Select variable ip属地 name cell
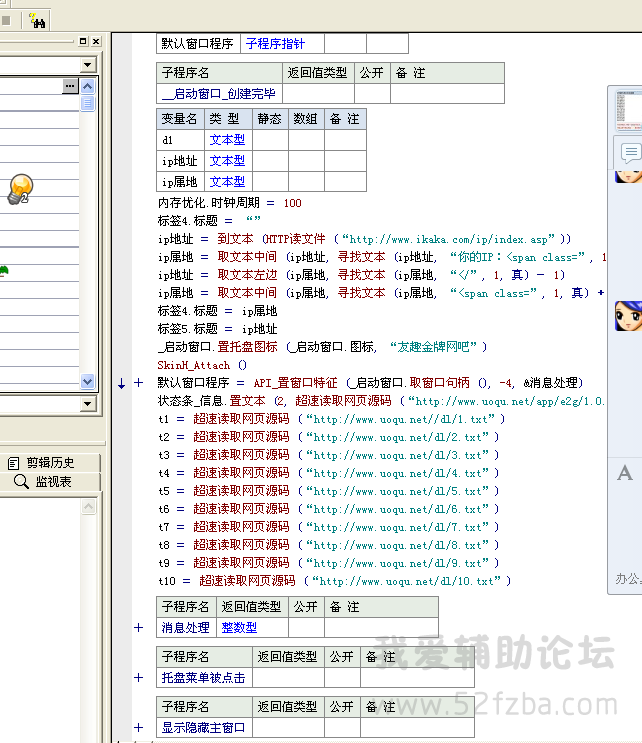The image size is (642, 743). pyautogui.click(x=181, y=182)
